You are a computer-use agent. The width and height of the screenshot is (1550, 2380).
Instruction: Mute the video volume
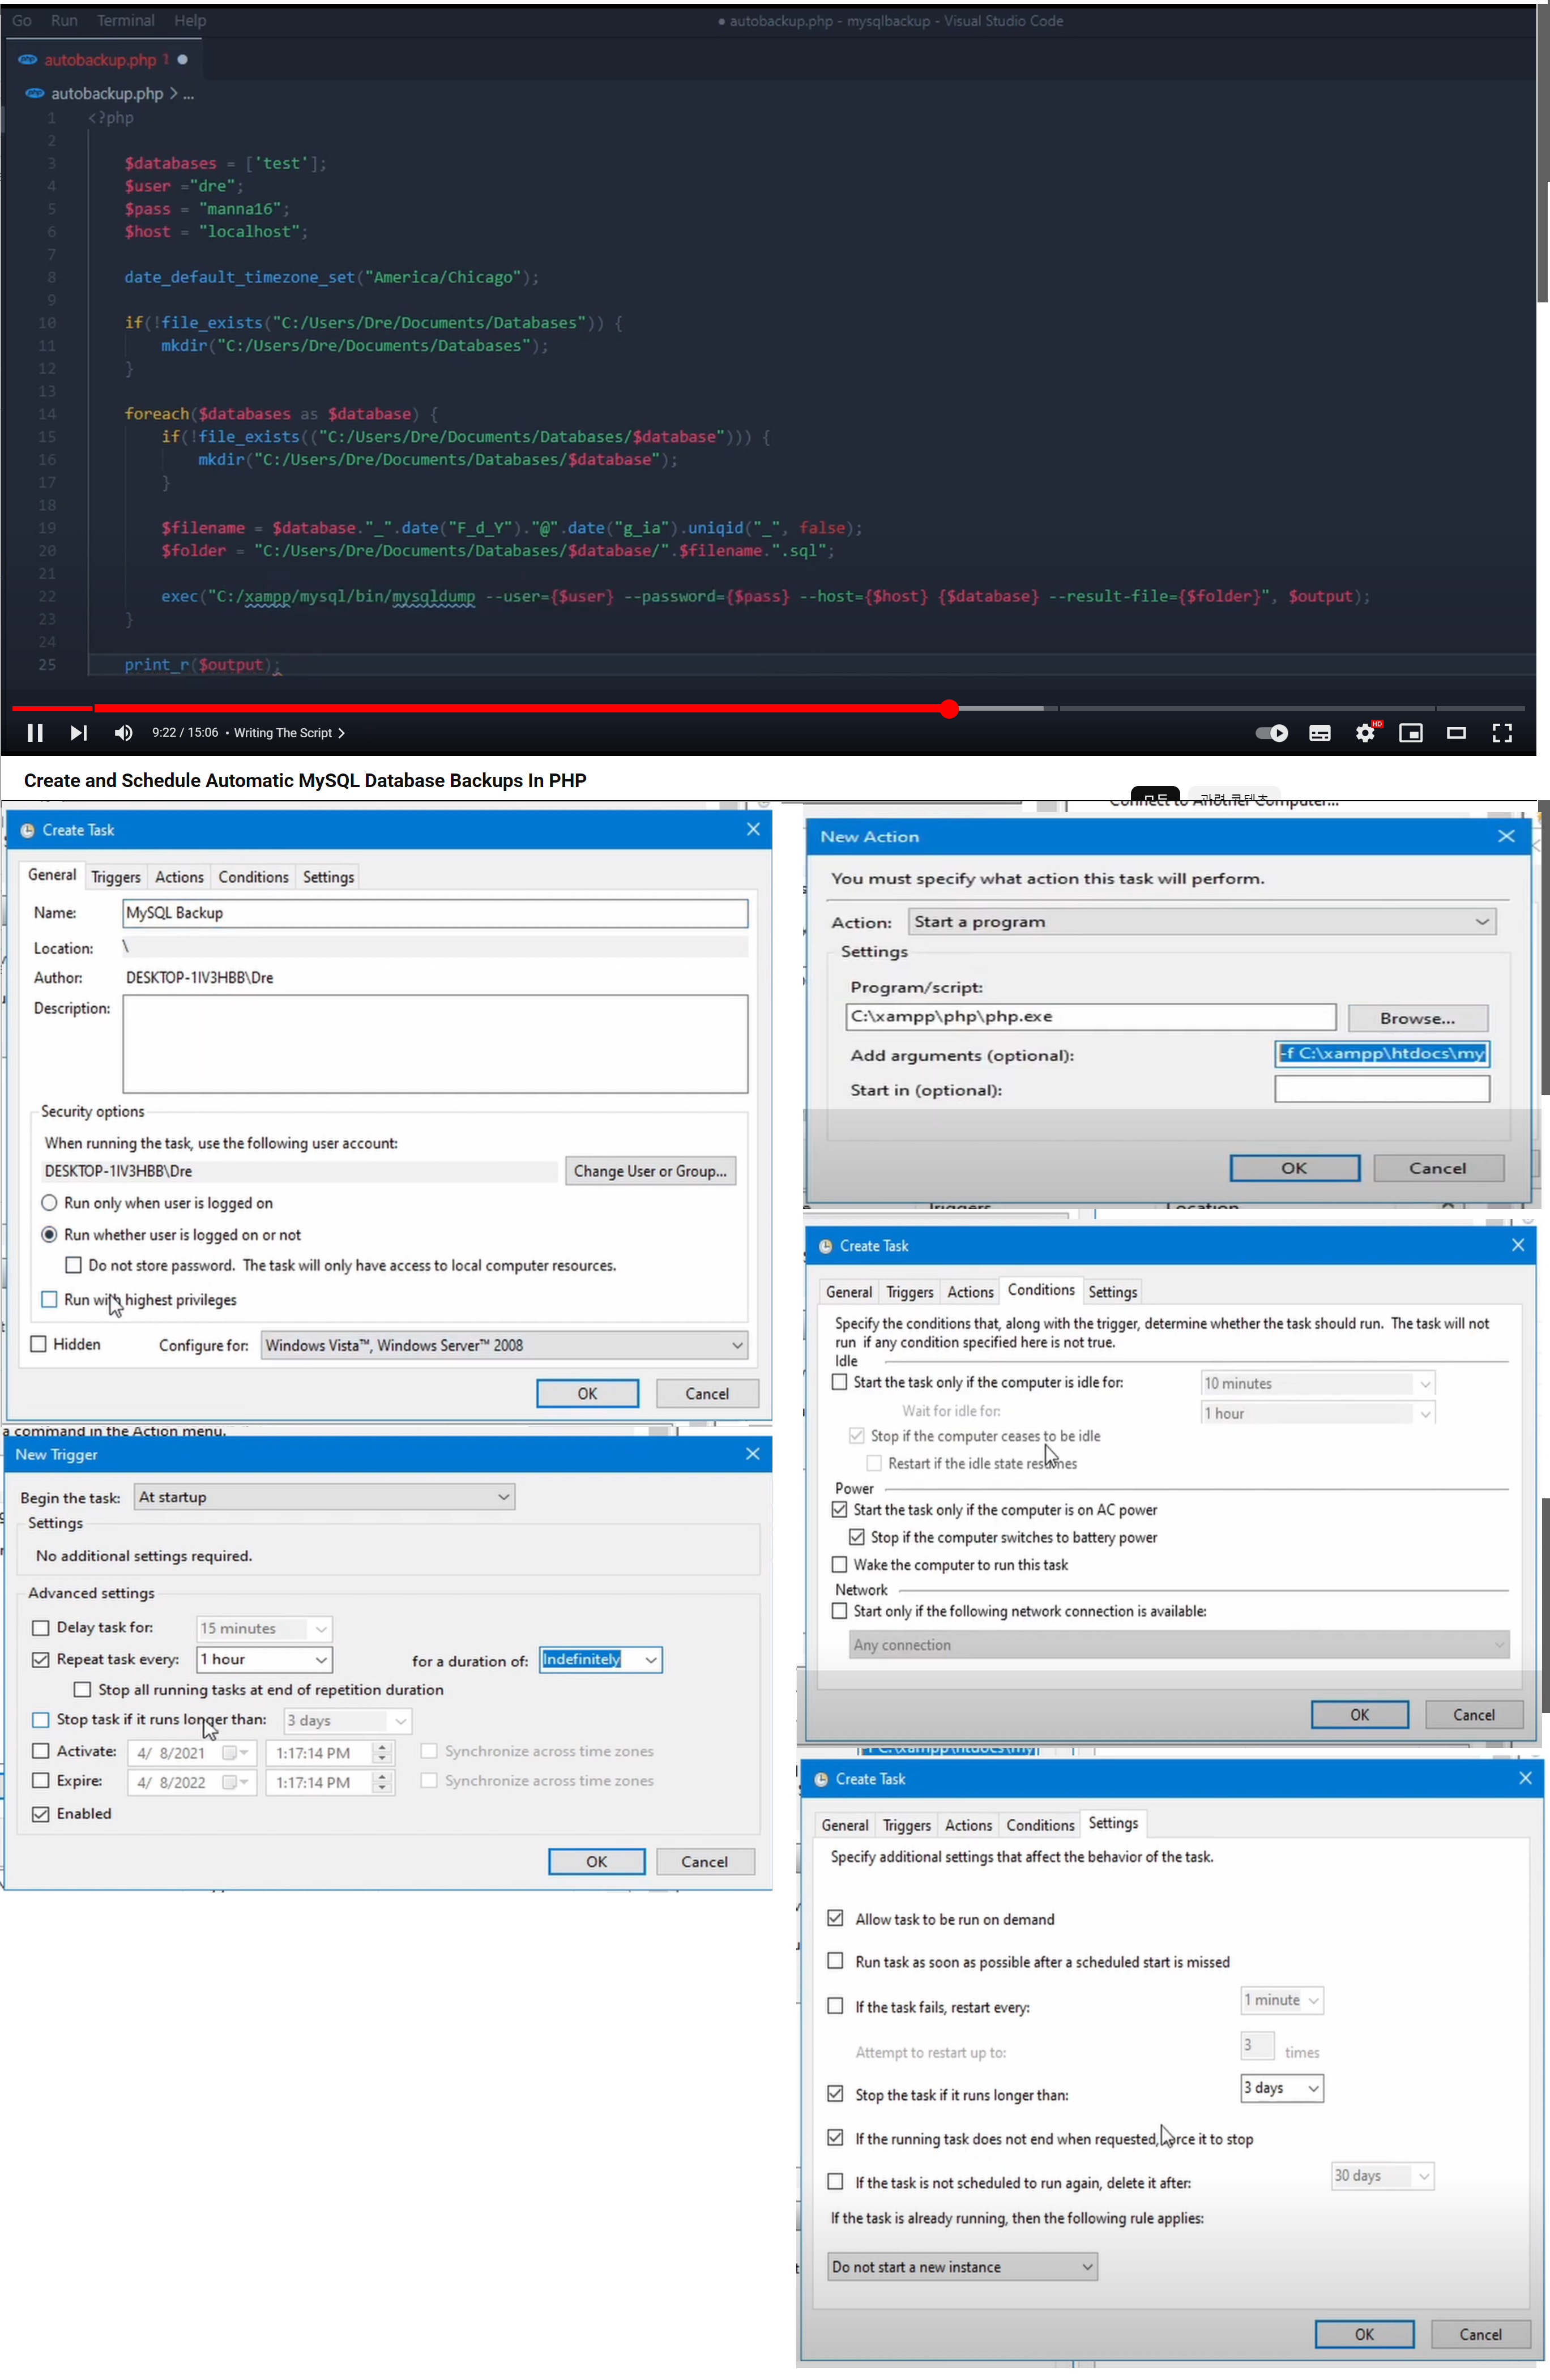tap(123, 733)
